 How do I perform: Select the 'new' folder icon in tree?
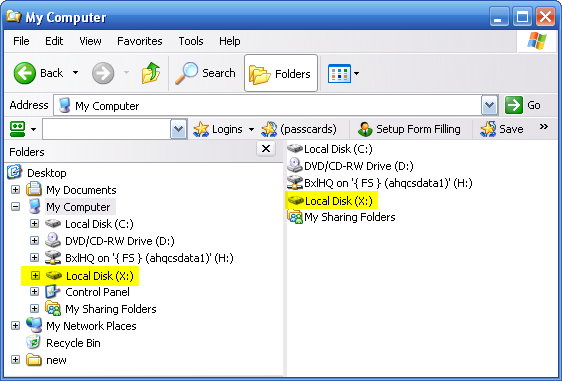point(34,359)
